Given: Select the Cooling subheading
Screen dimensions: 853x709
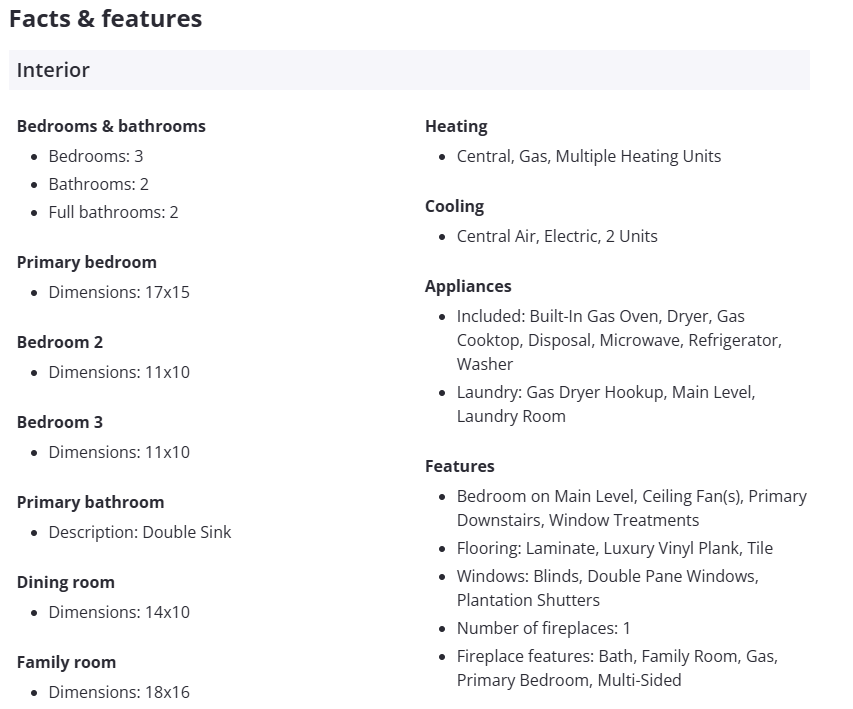Looking at the screenshot, I should click(454, 206).
